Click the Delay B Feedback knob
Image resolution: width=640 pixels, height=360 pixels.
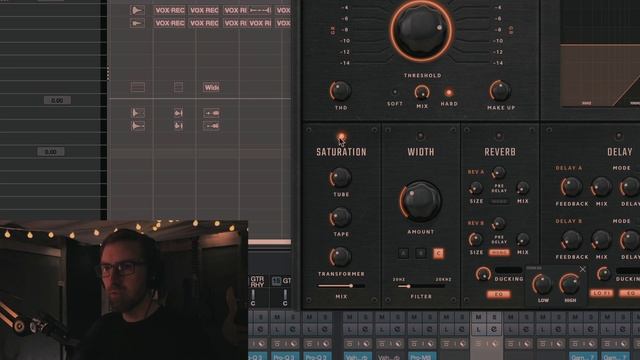pyautogui.click(x=571, y=240)
